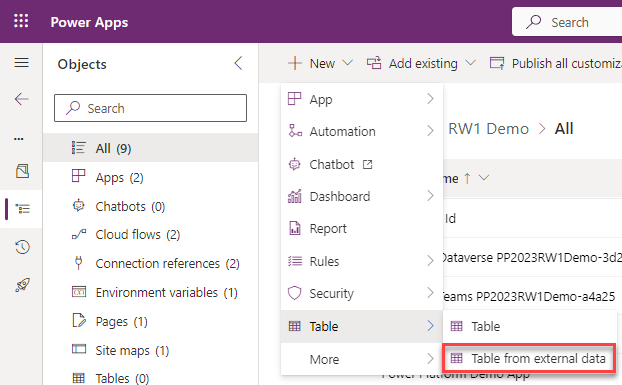Choose Table in the New menu
This screenshot has width=622, height=385.
(x=361, y=326)
